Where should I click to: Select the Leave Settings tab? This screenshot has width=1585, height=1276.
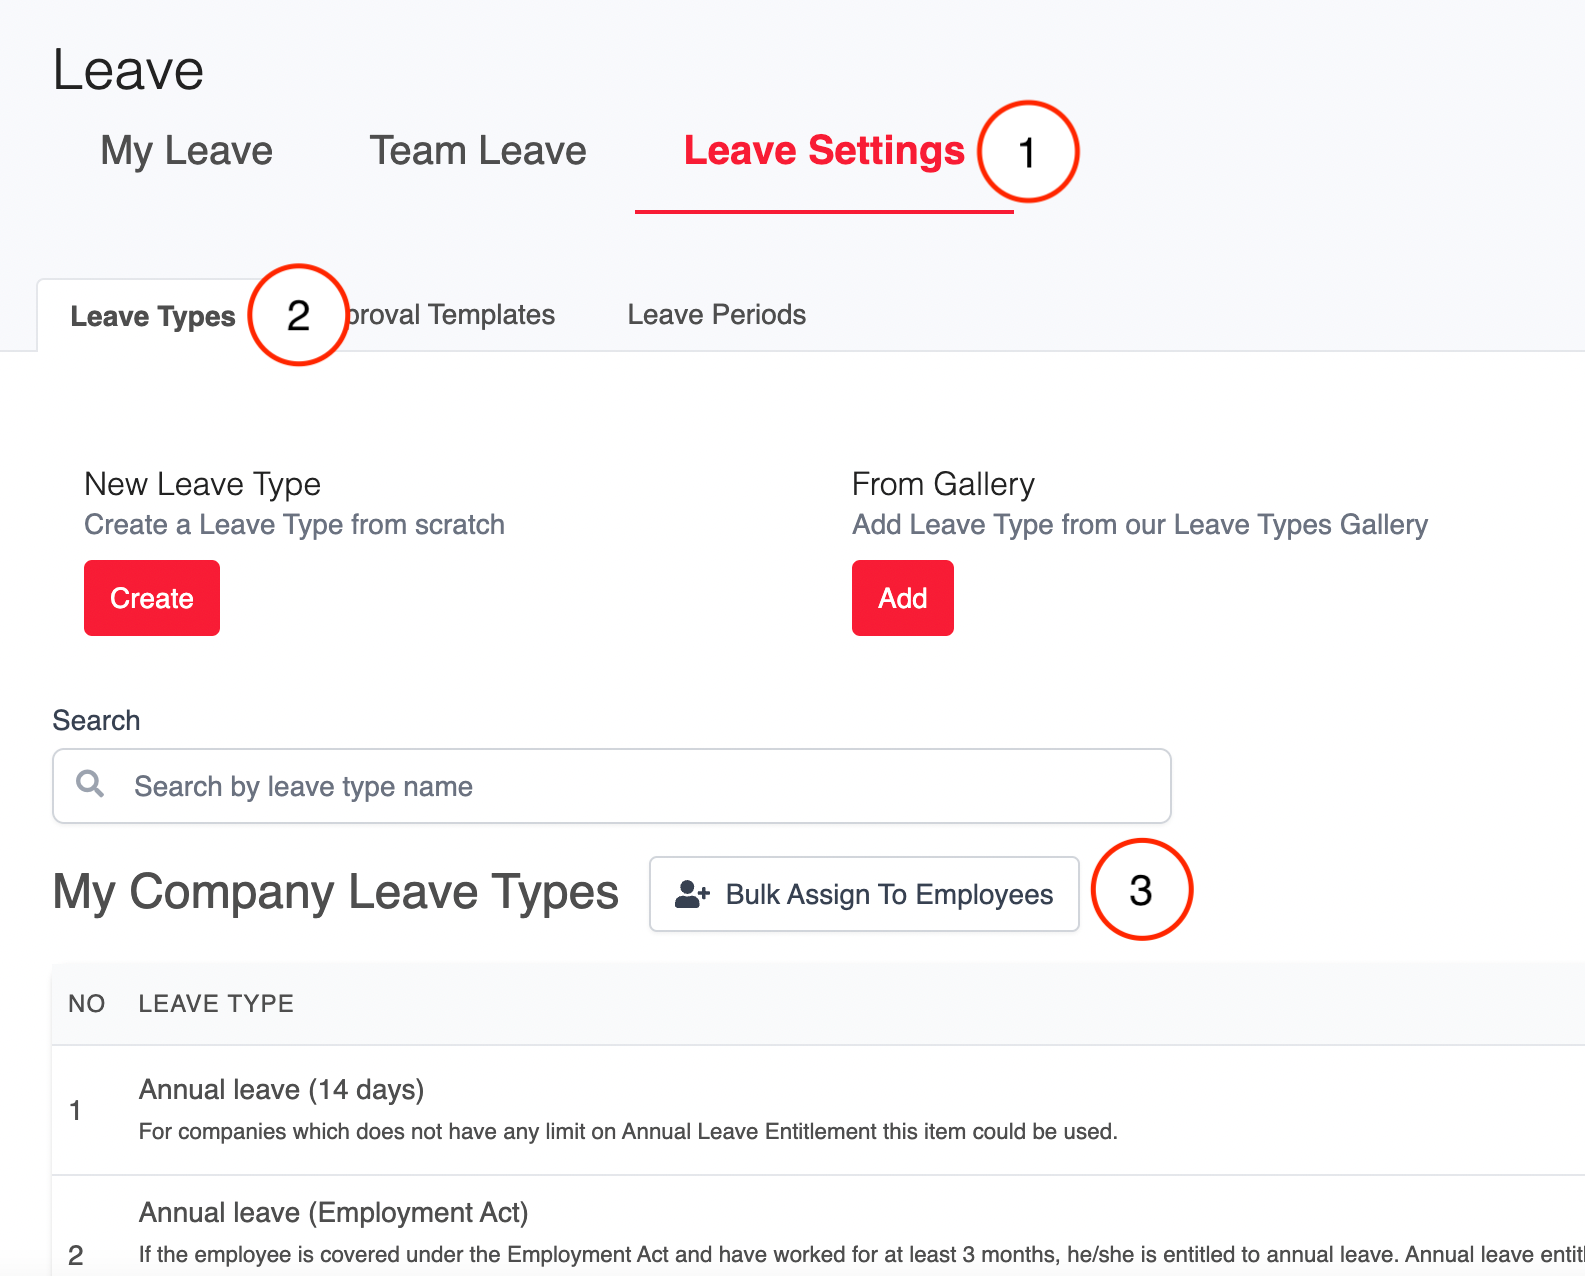click(x=824, y=151)
